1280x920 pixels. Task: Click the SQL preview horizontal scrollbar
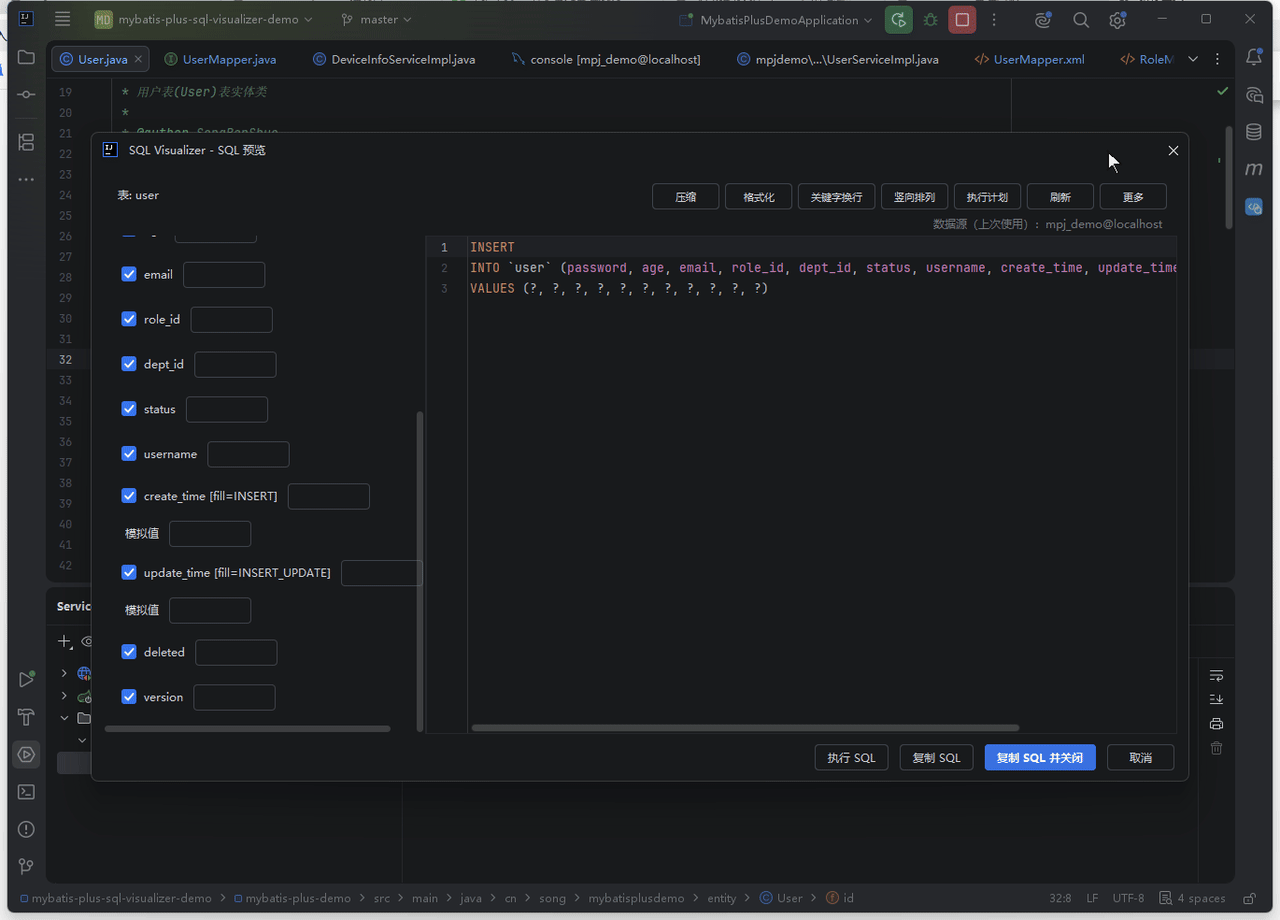(x=745, y=728)
